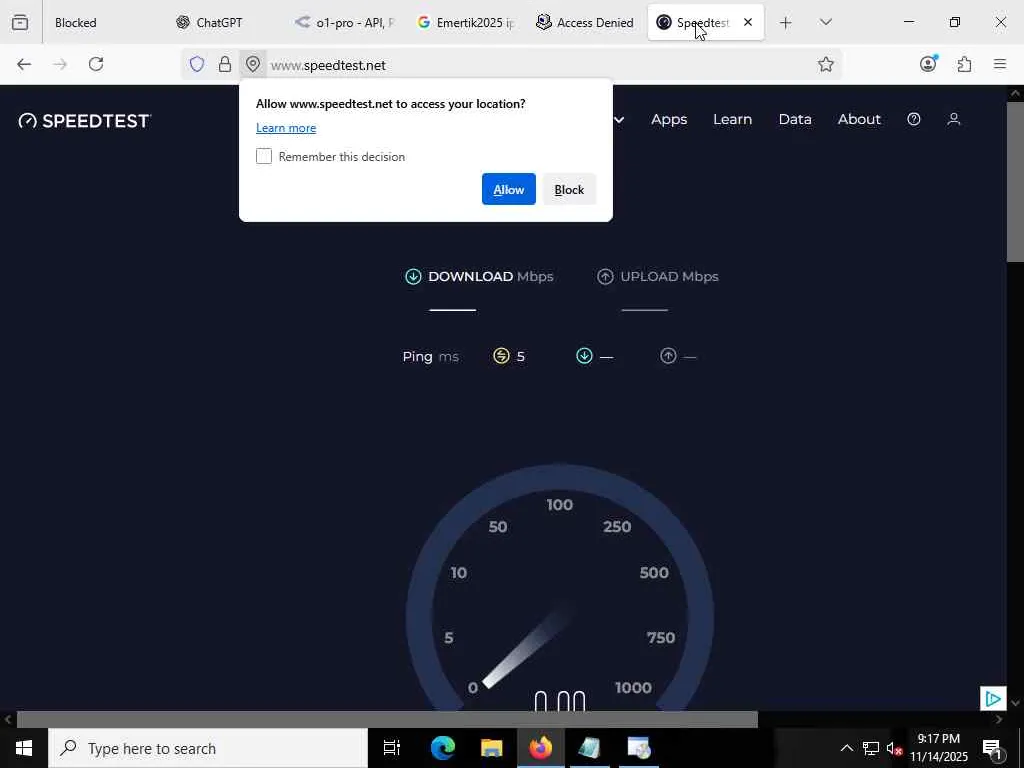Click the Speedtest logo

pyautogui.click(x=85, y=121)
